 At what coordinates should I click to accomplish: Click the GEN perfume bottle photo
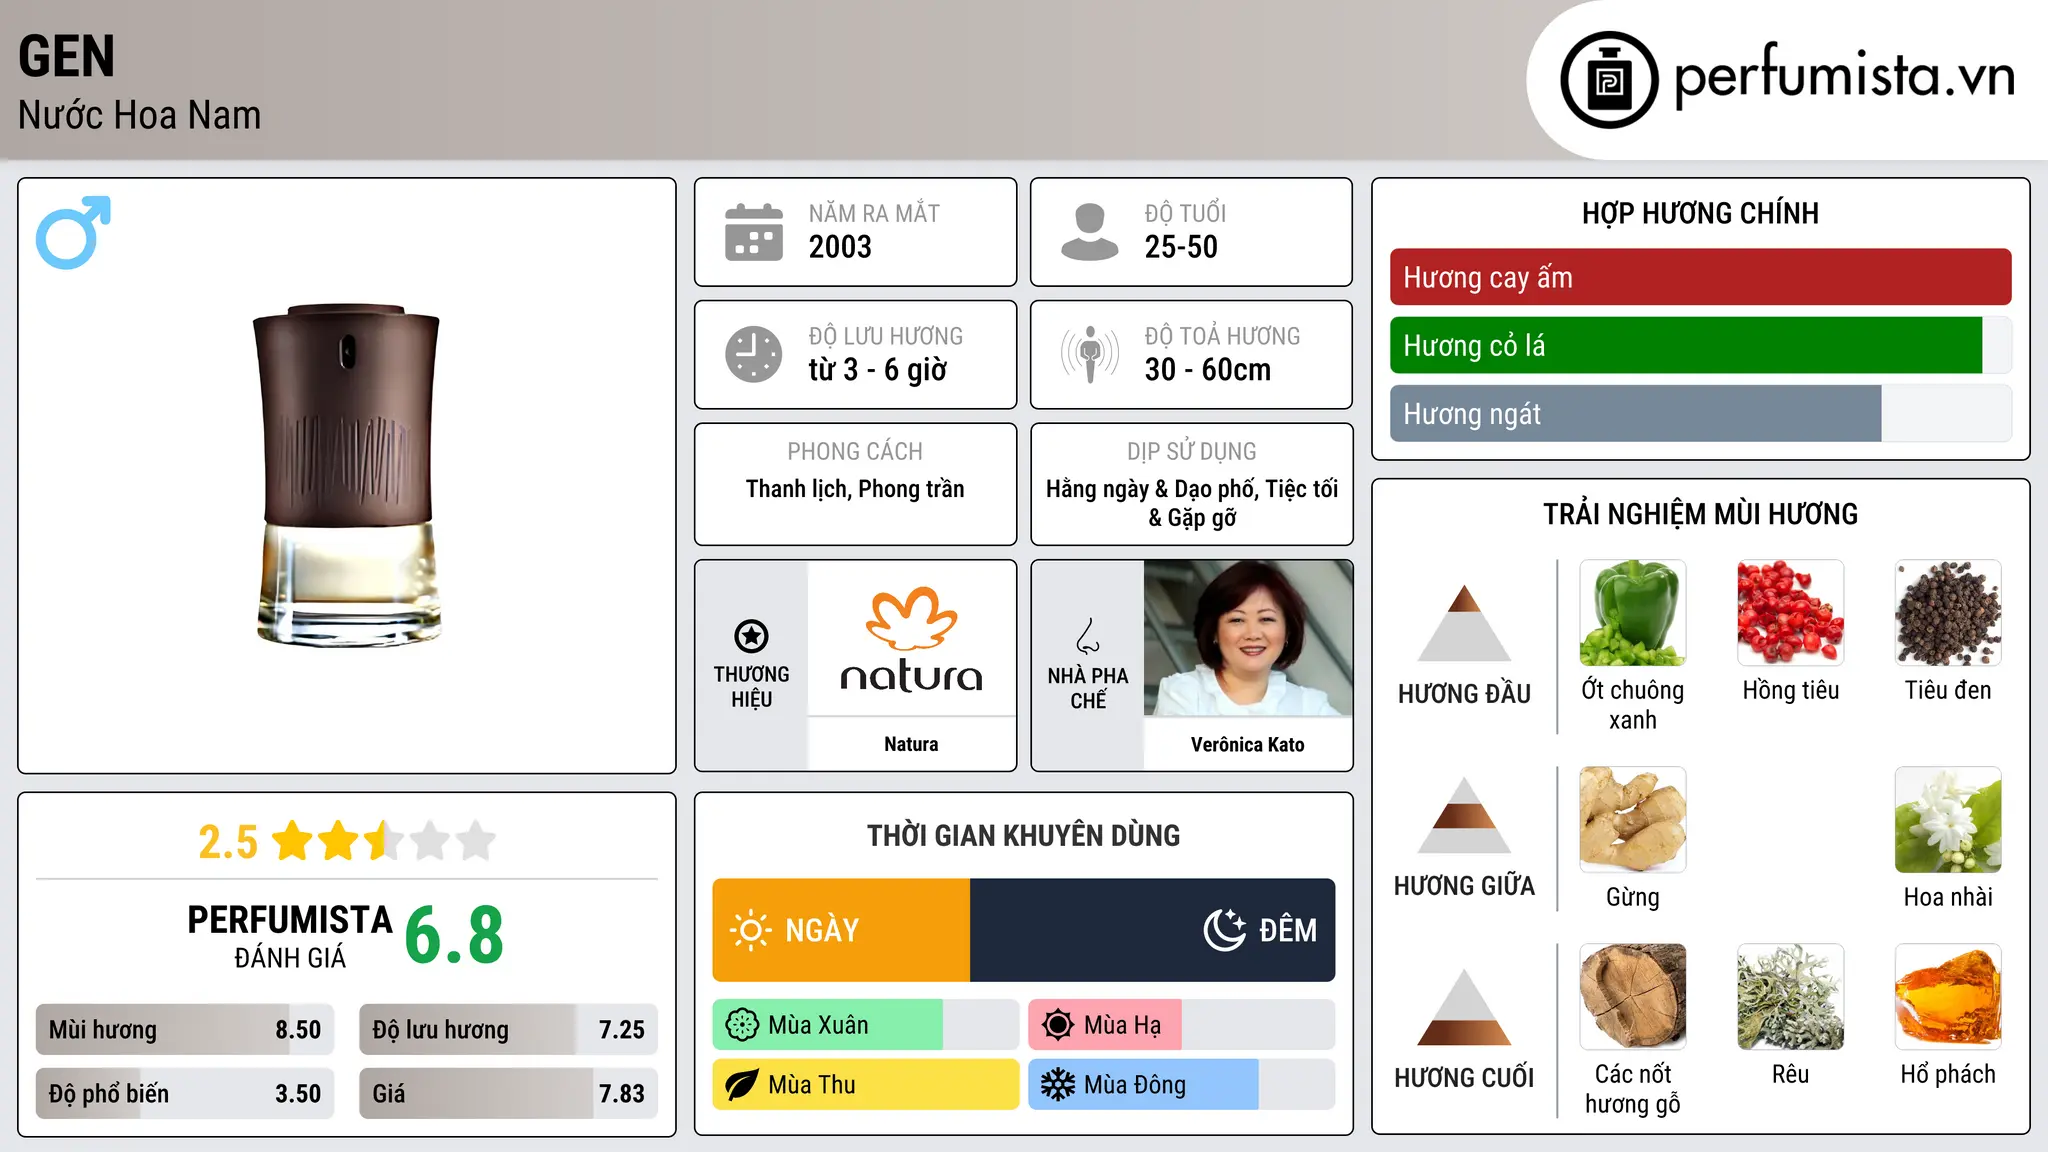point(347,475)
